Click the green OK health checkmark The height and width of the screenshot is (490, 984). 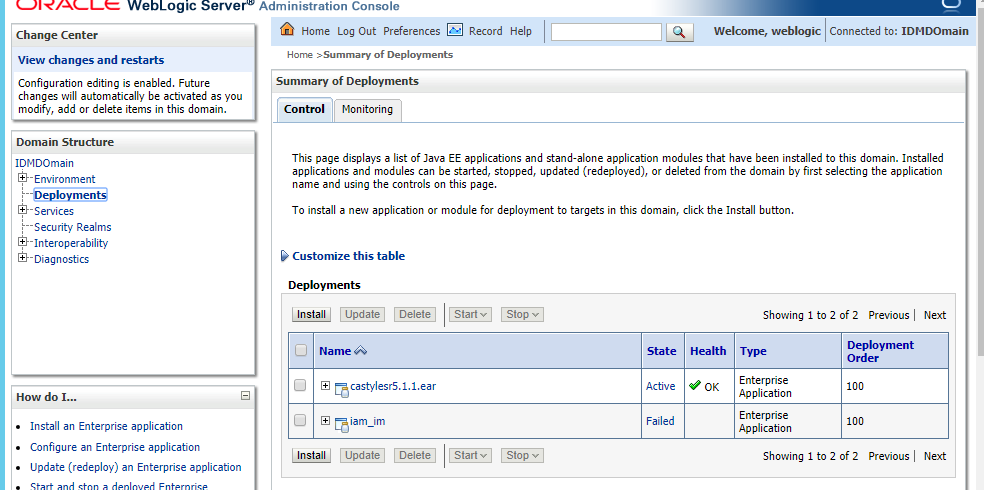tap(695, 385)
